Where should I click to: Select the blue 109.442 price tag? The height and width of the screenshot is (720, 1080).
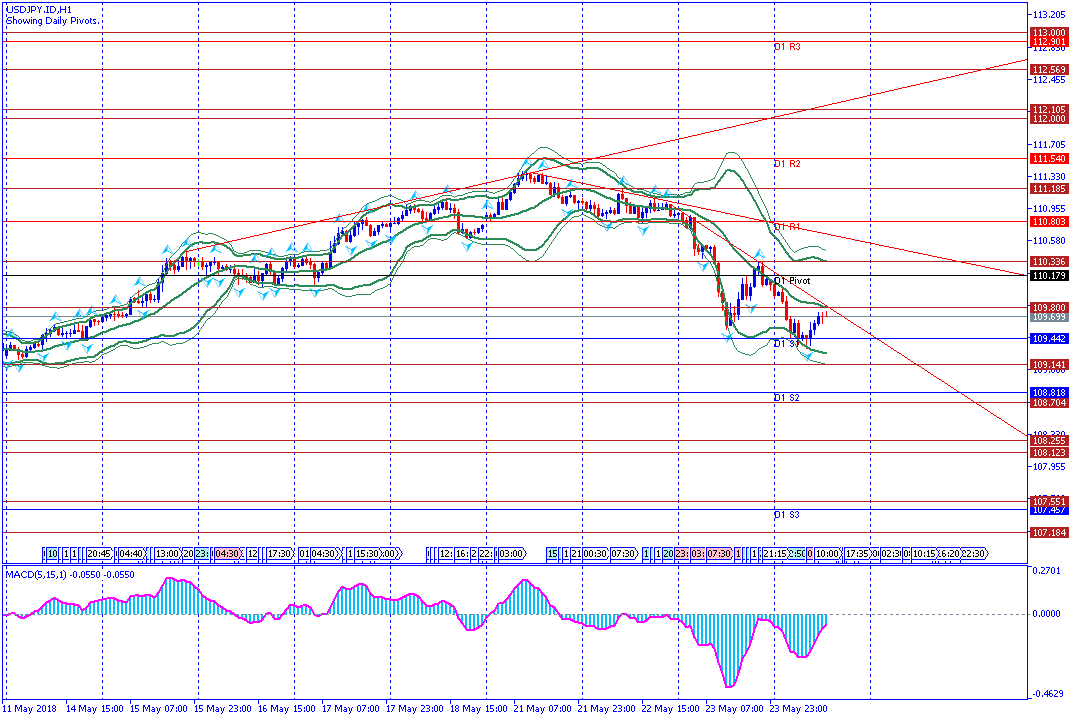[x=1049, y=339]
